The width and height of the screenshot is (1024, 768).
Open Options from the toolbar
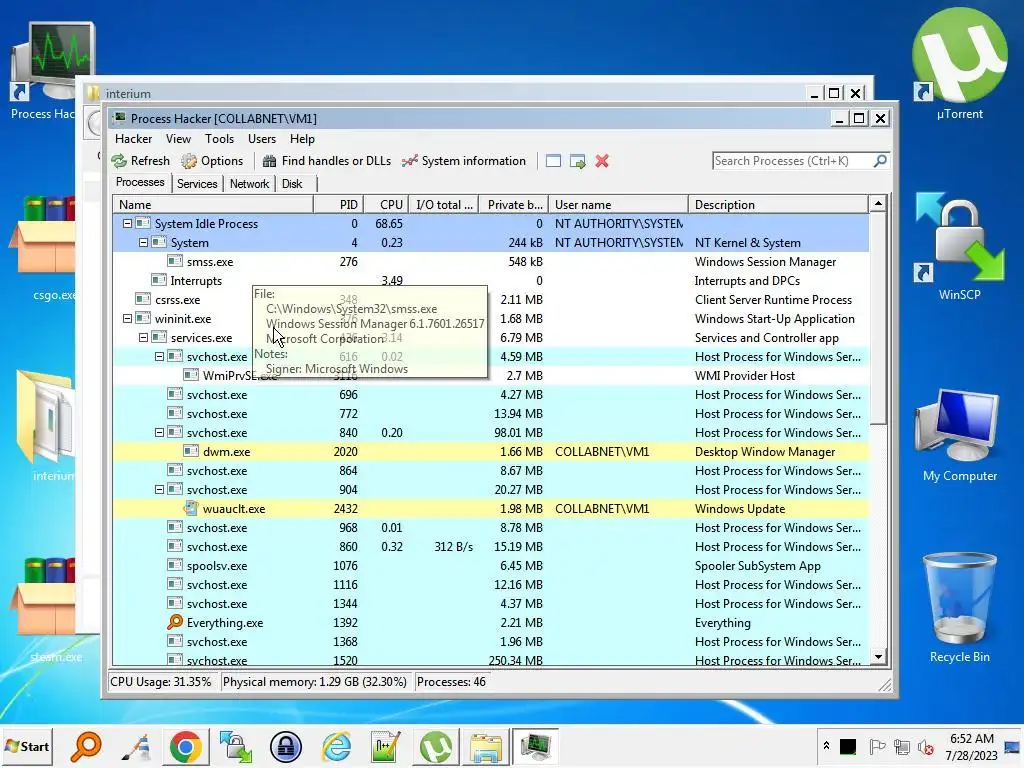tap(212, 161)
